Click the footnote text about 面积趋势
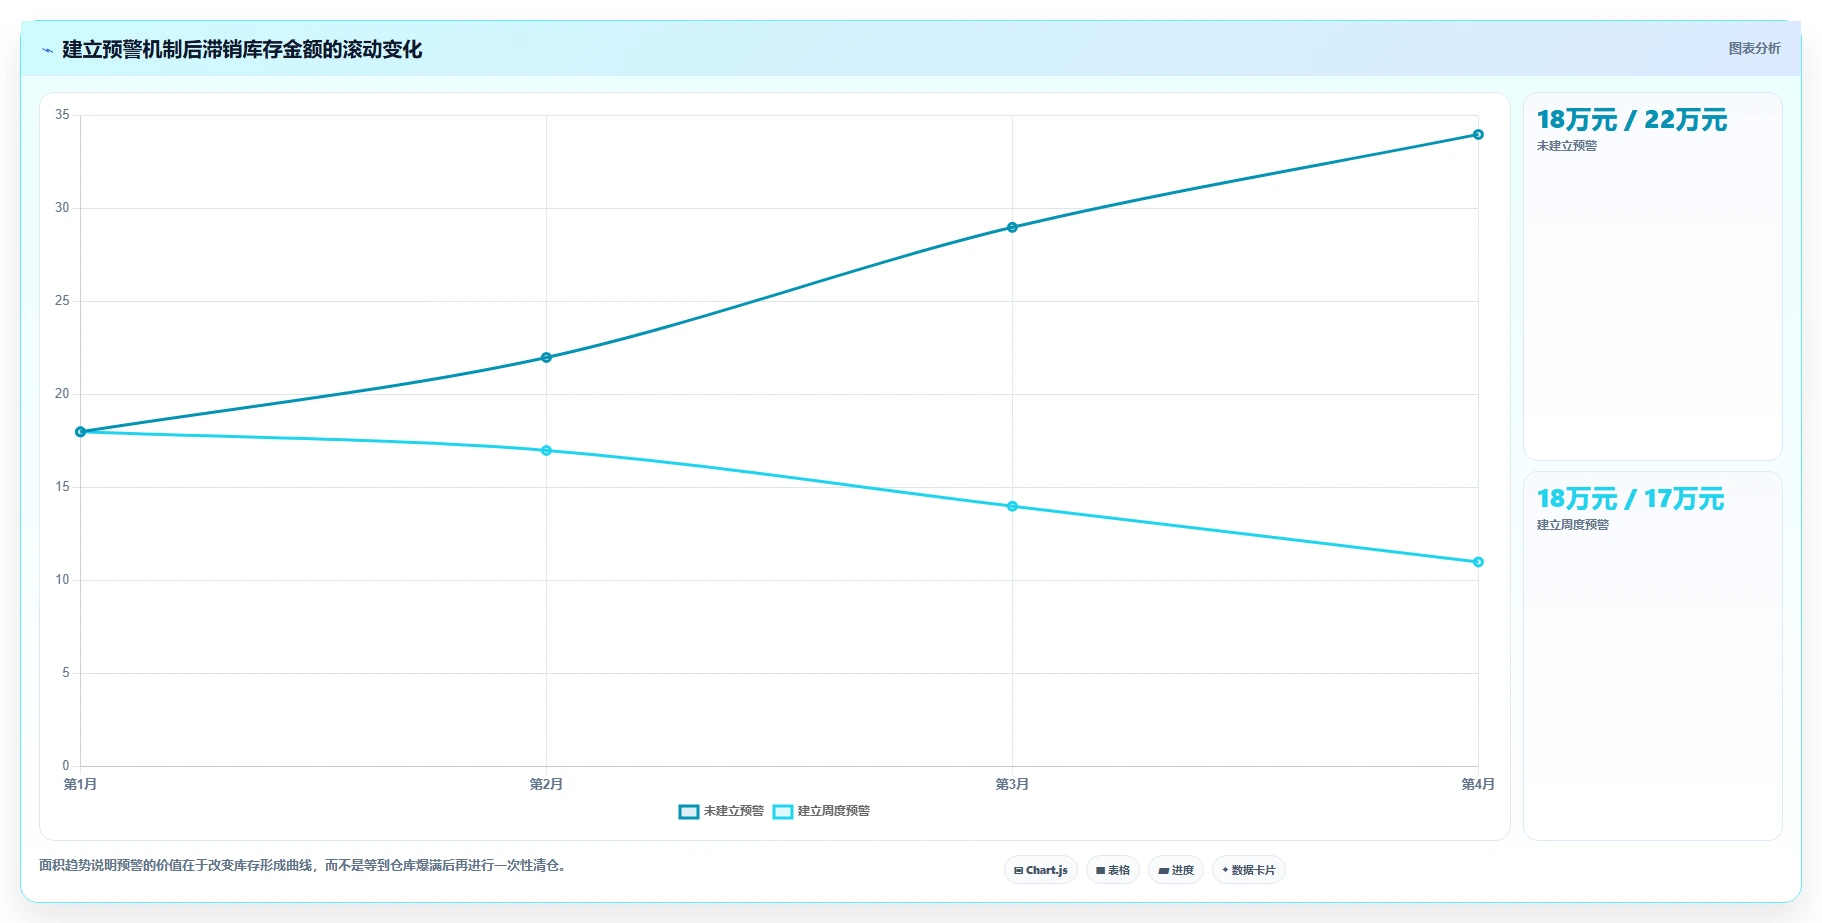Viewport: 1822px width, 923px height. point(305,865)
